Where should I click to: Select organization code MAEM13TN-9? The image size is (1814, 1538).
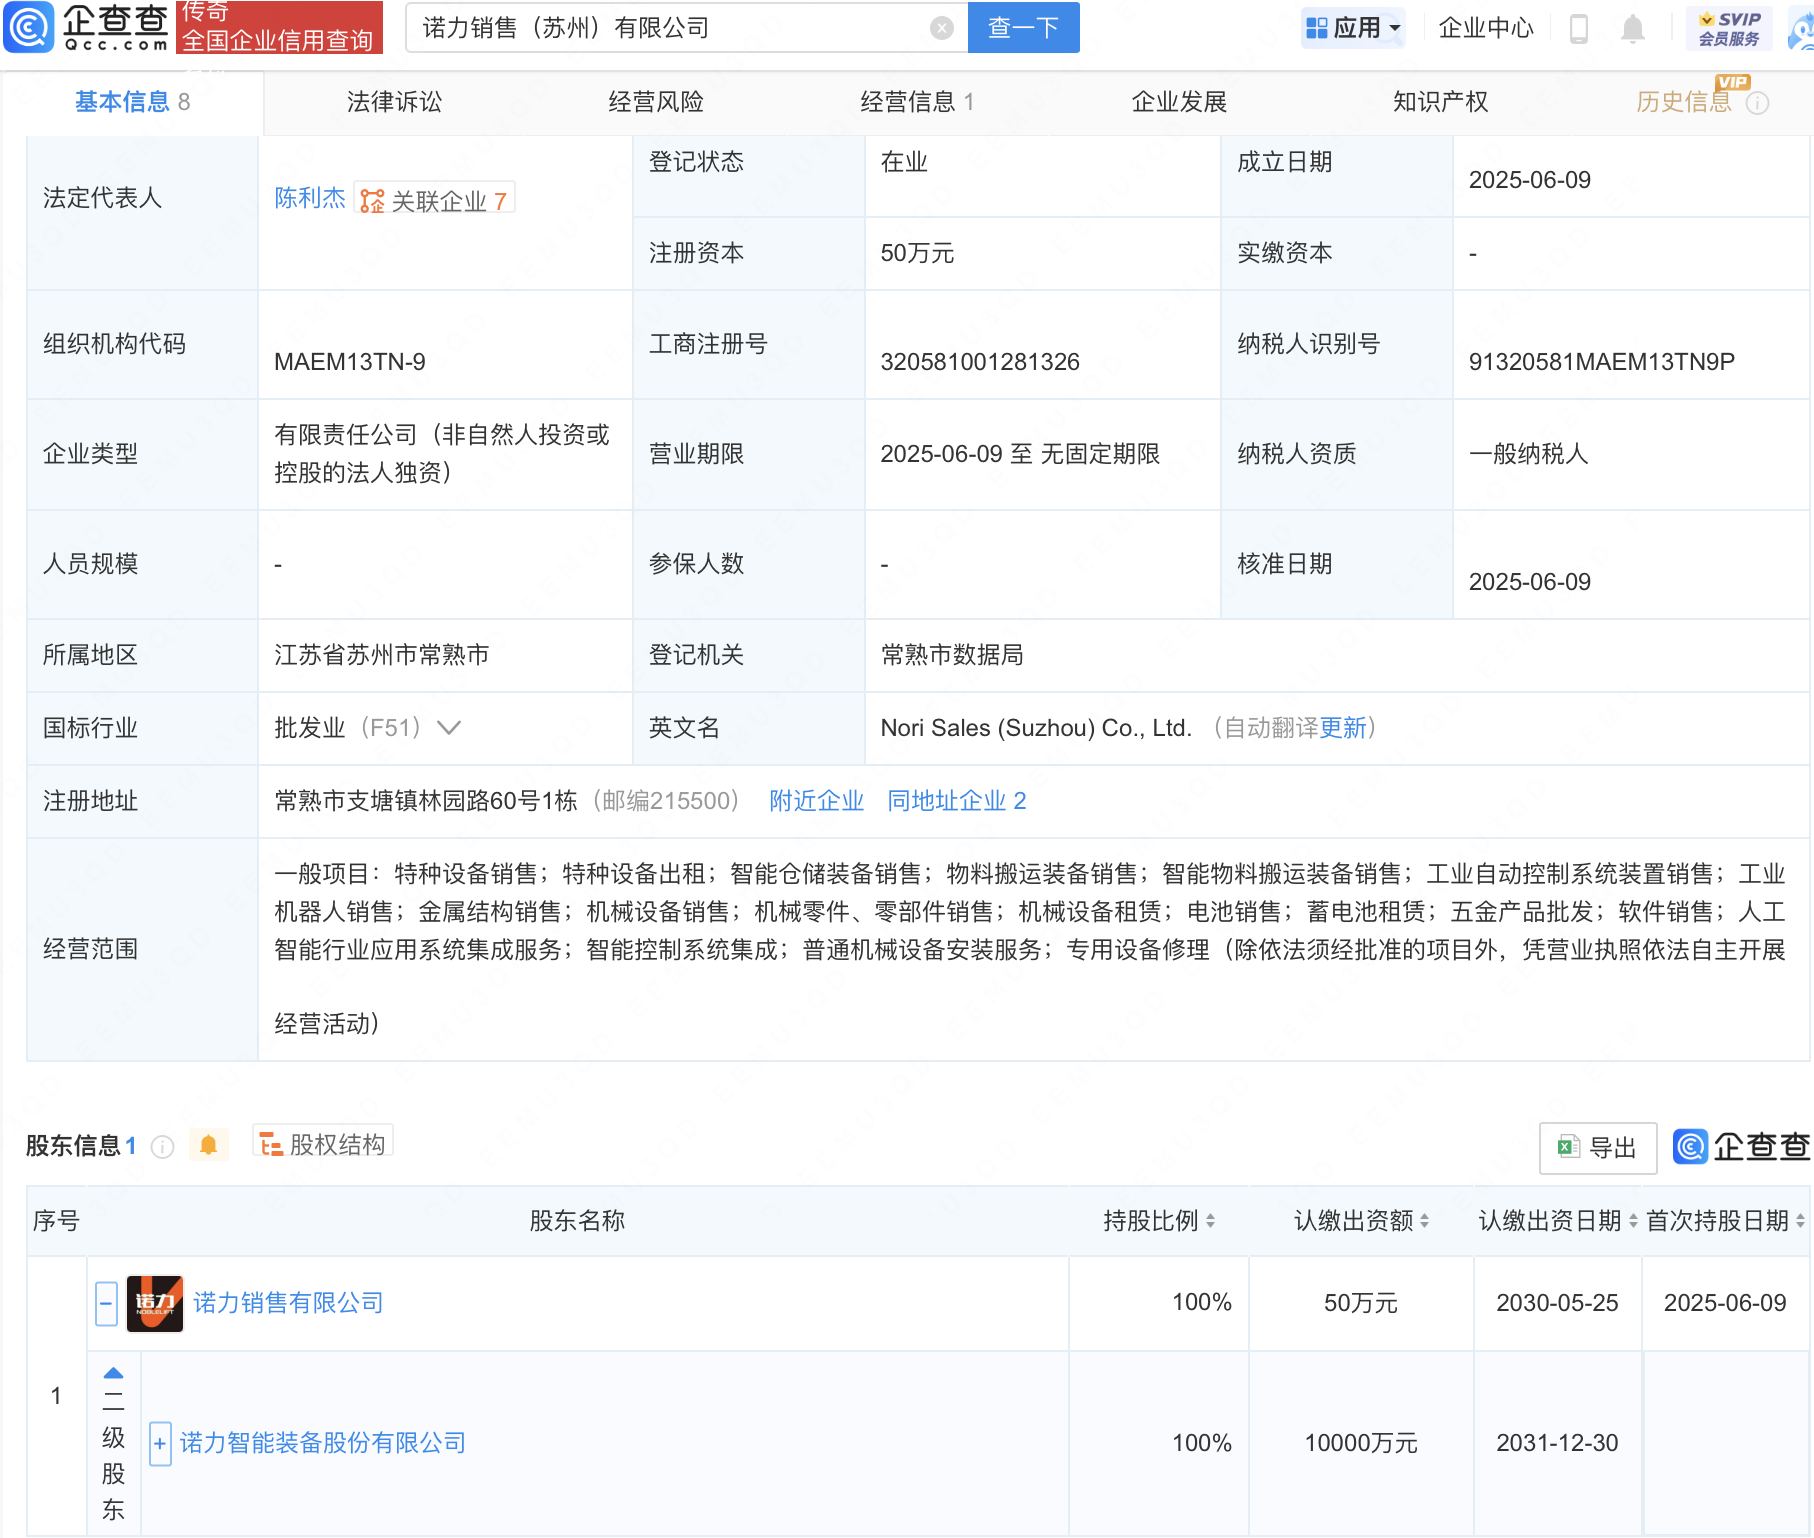350,362
